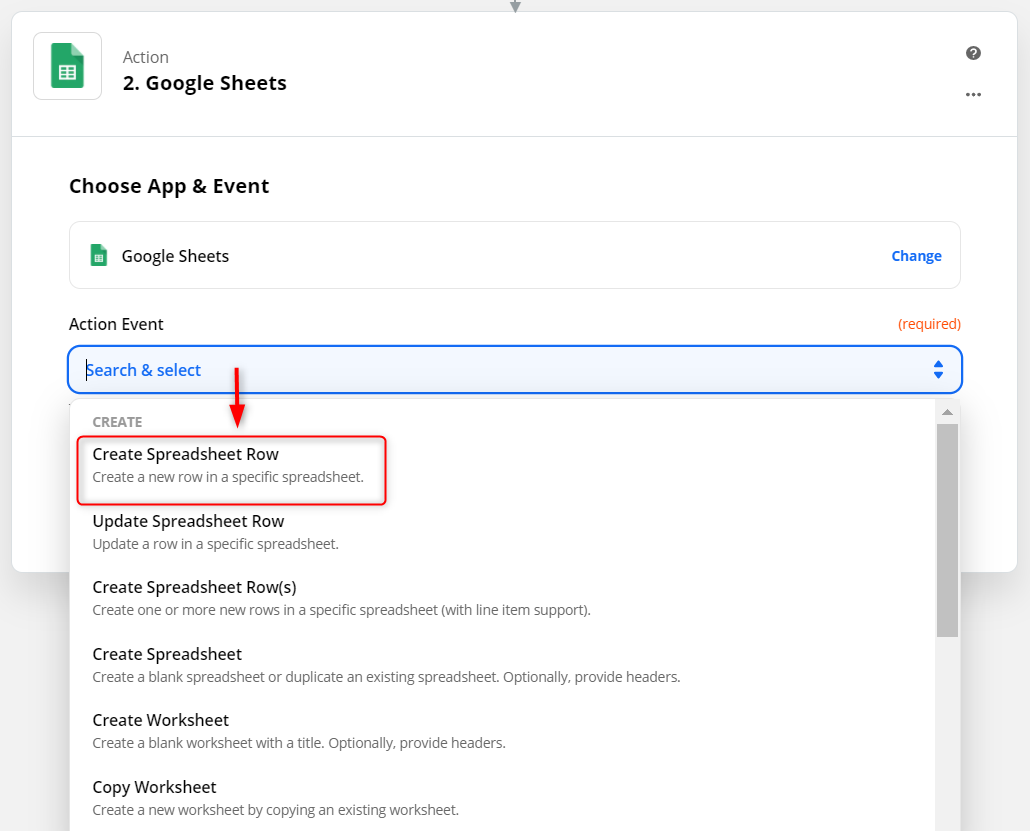Open the help question mark icon
The image size is (1030, 831).
973,53
